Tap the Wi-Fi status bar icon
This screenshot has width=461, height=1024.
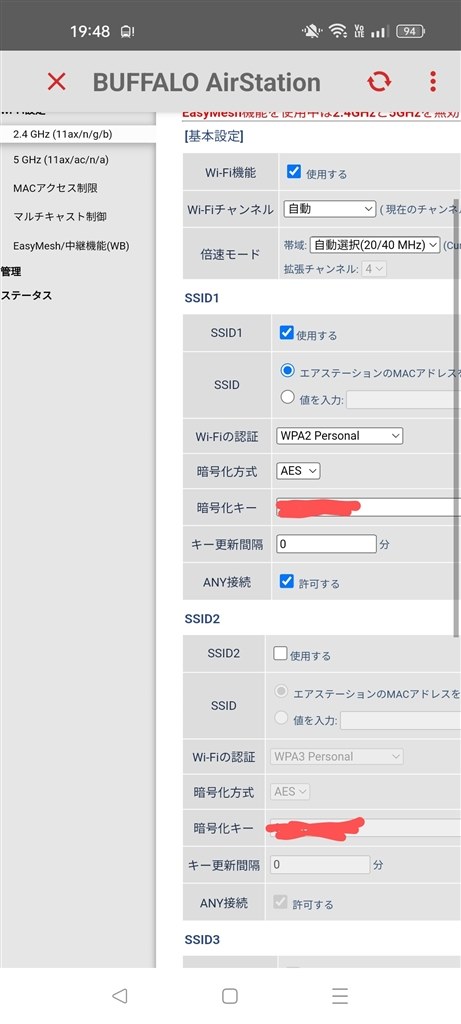coord(338,31)
